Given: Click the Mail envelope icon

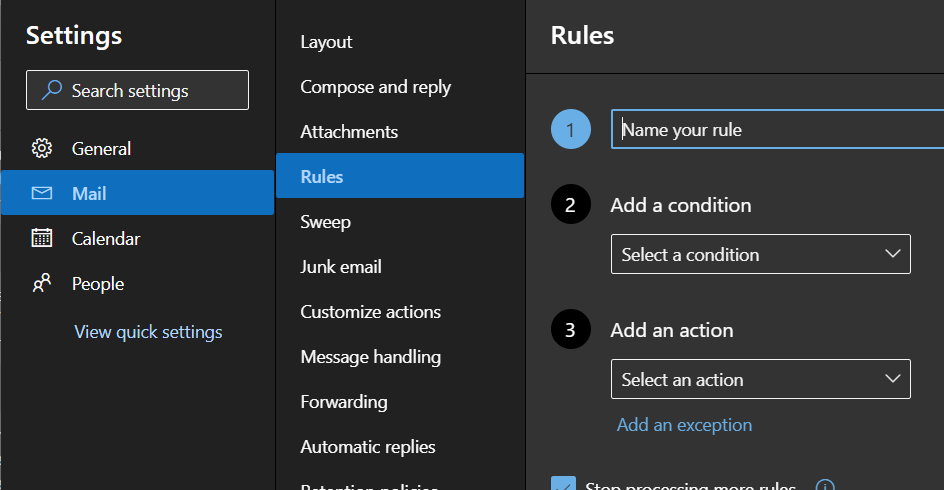Looking at the screenshot, I should click(x=42, y=193).
